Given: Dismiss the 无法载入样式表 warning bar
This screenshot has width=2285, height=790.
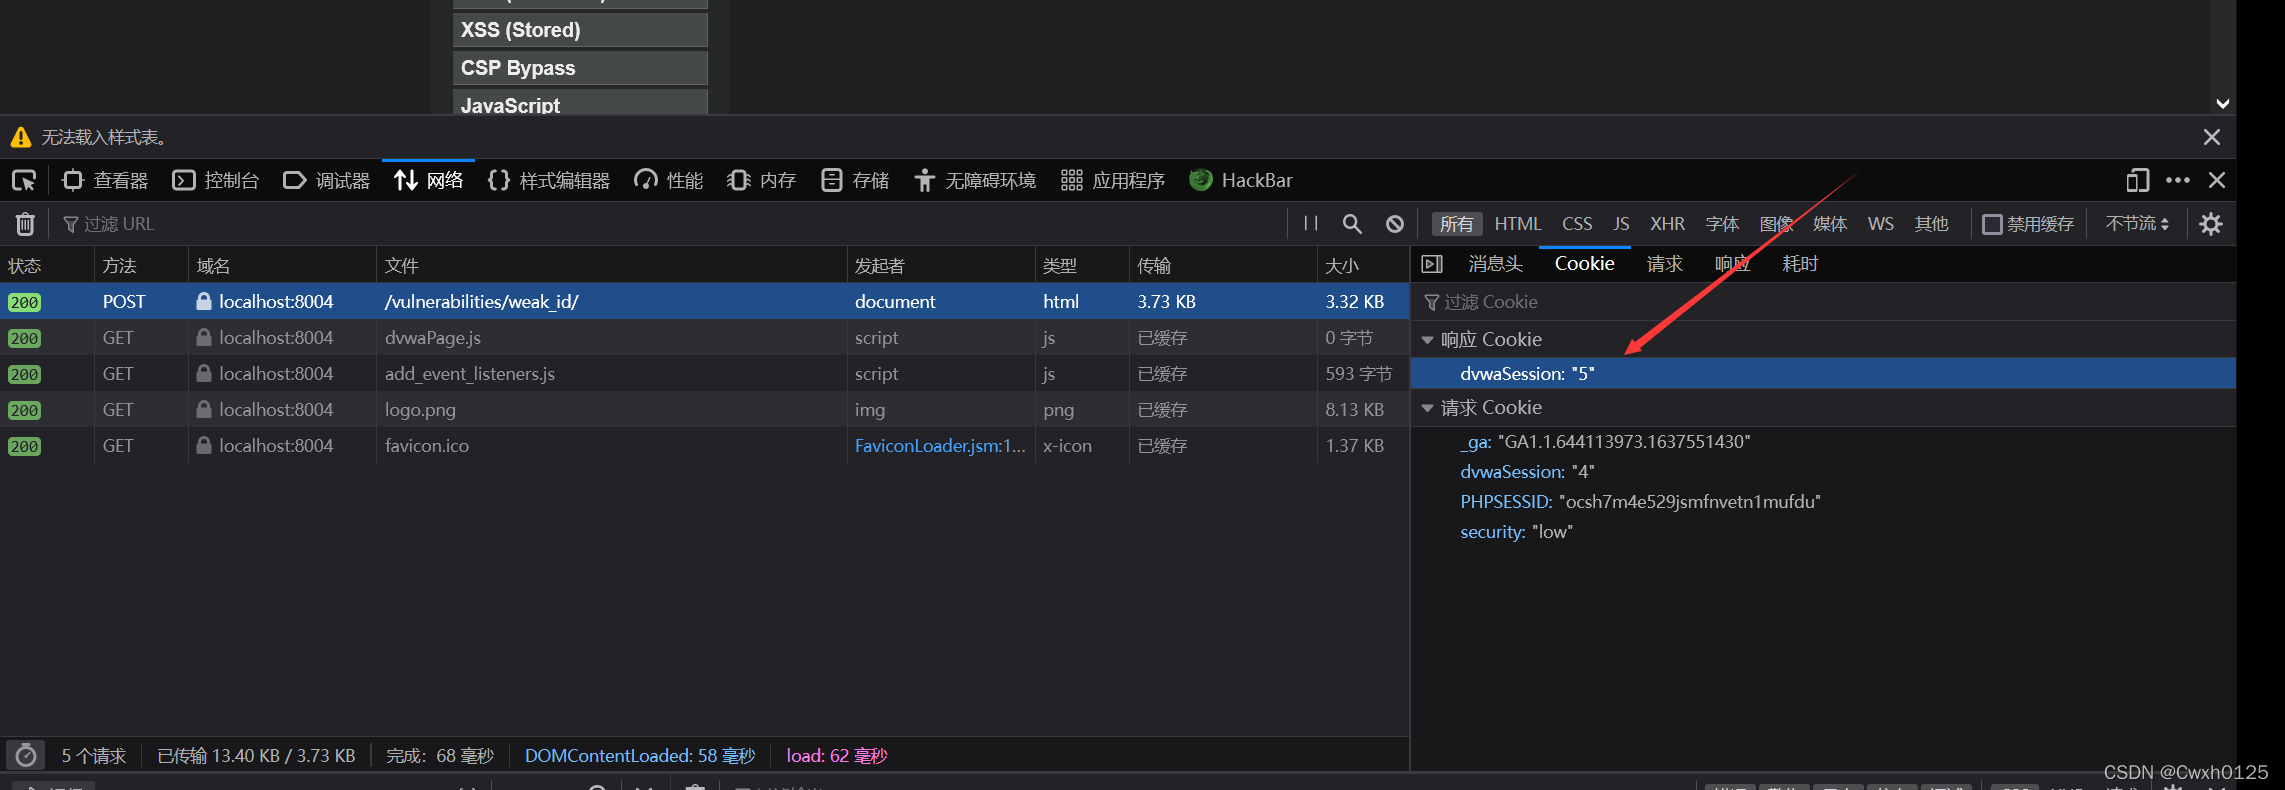Looking at the screenshot, I should [x=2212, y=137].
